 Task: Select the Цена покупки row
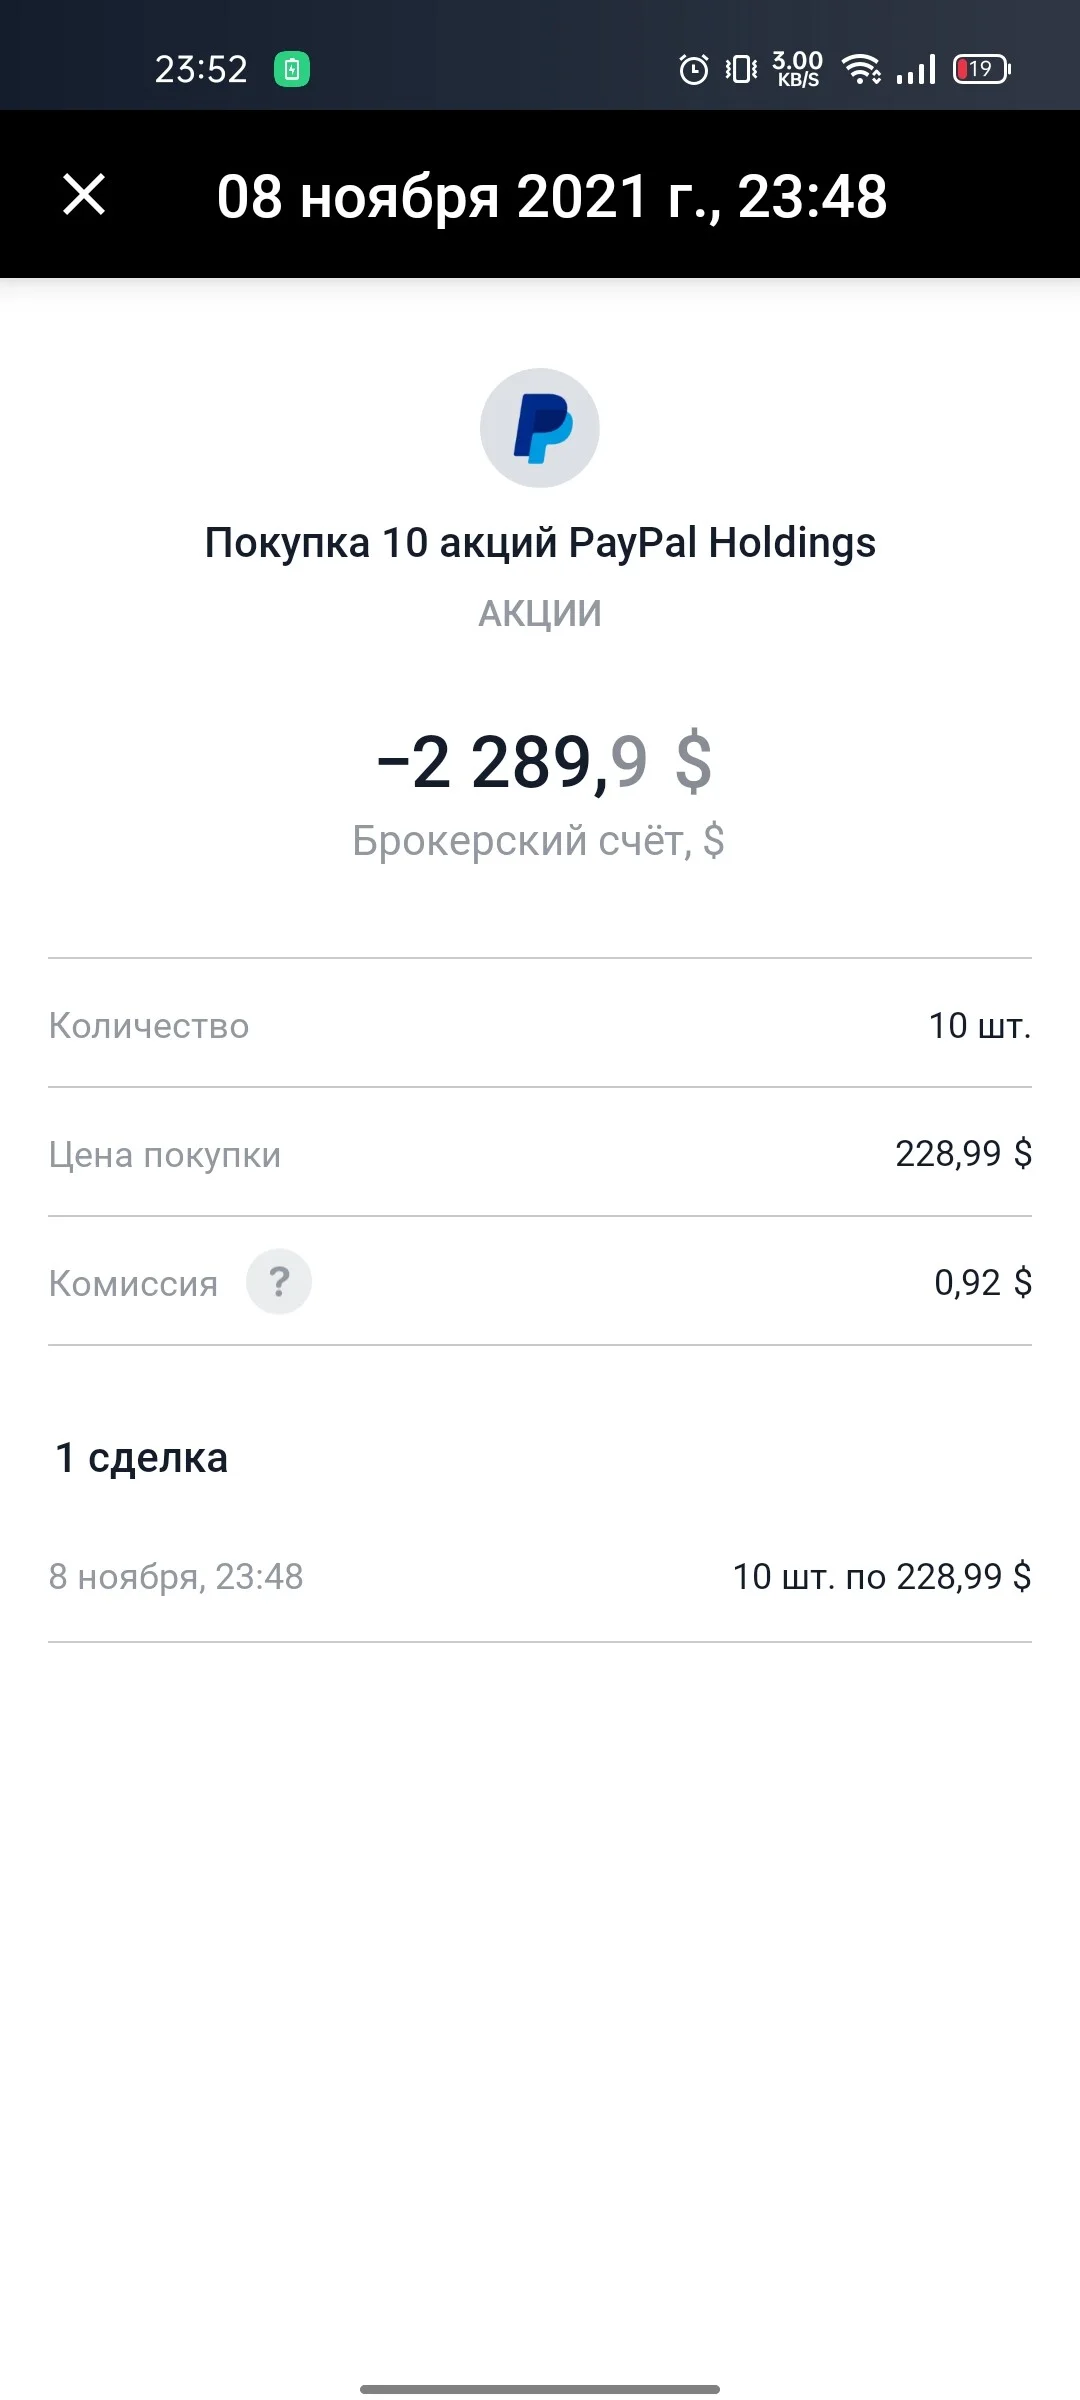tap(540, 1153)
